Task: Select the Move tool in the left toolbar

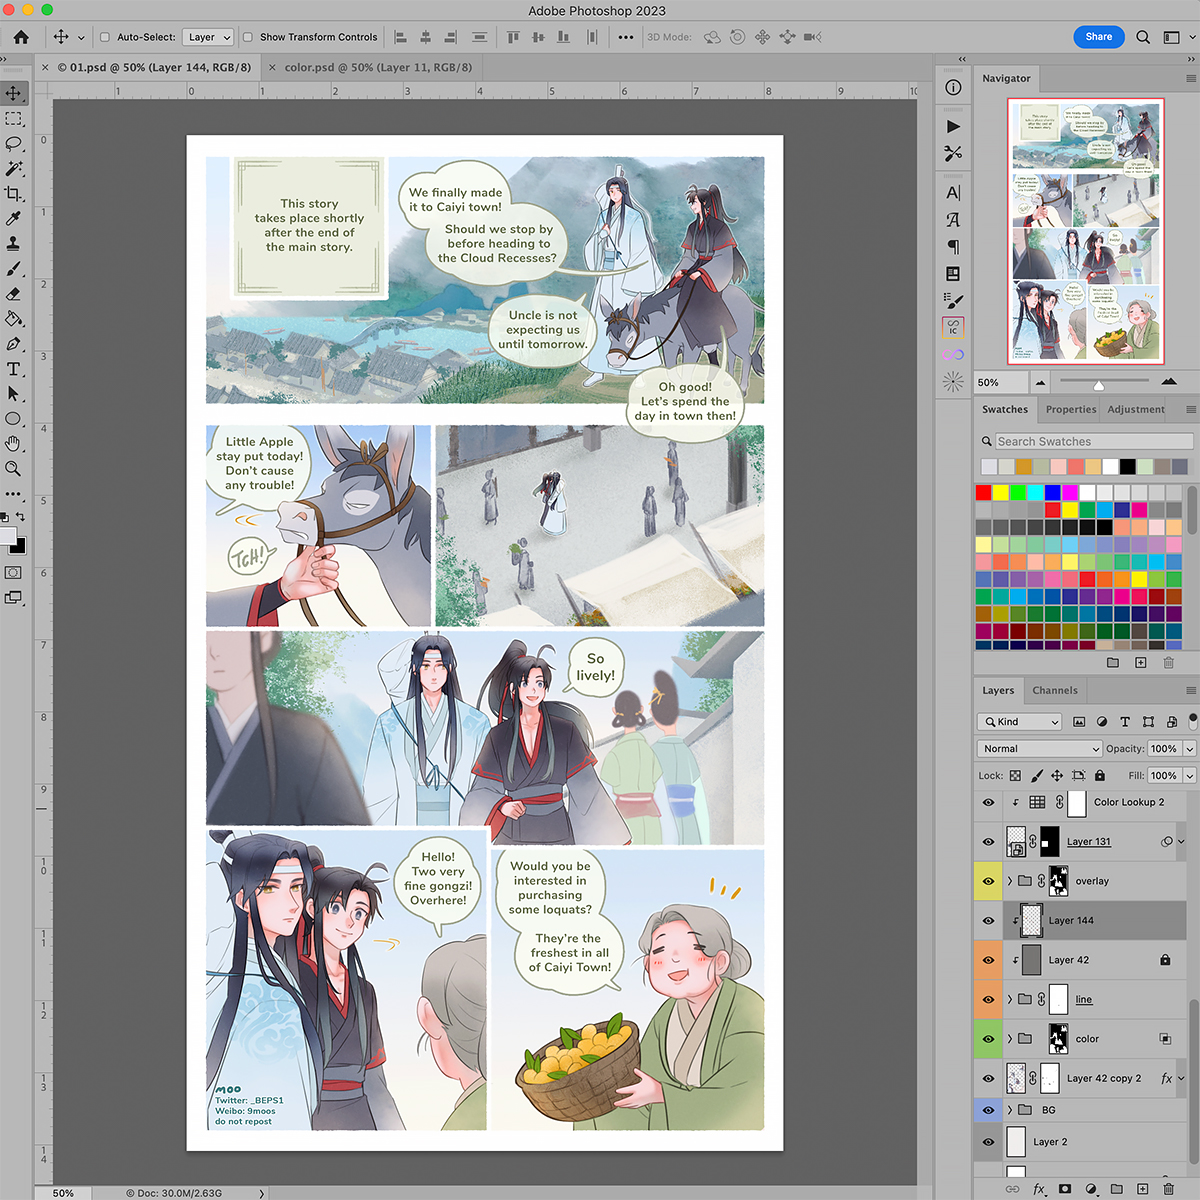Action: click(x=13, y=93)
